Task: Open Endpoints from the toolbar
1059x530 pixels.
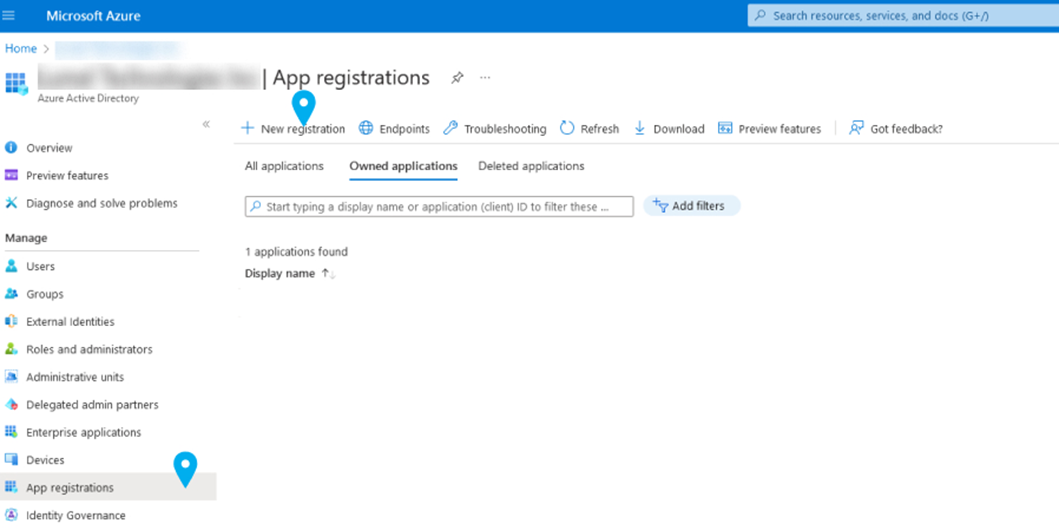Action: (394, 129)
